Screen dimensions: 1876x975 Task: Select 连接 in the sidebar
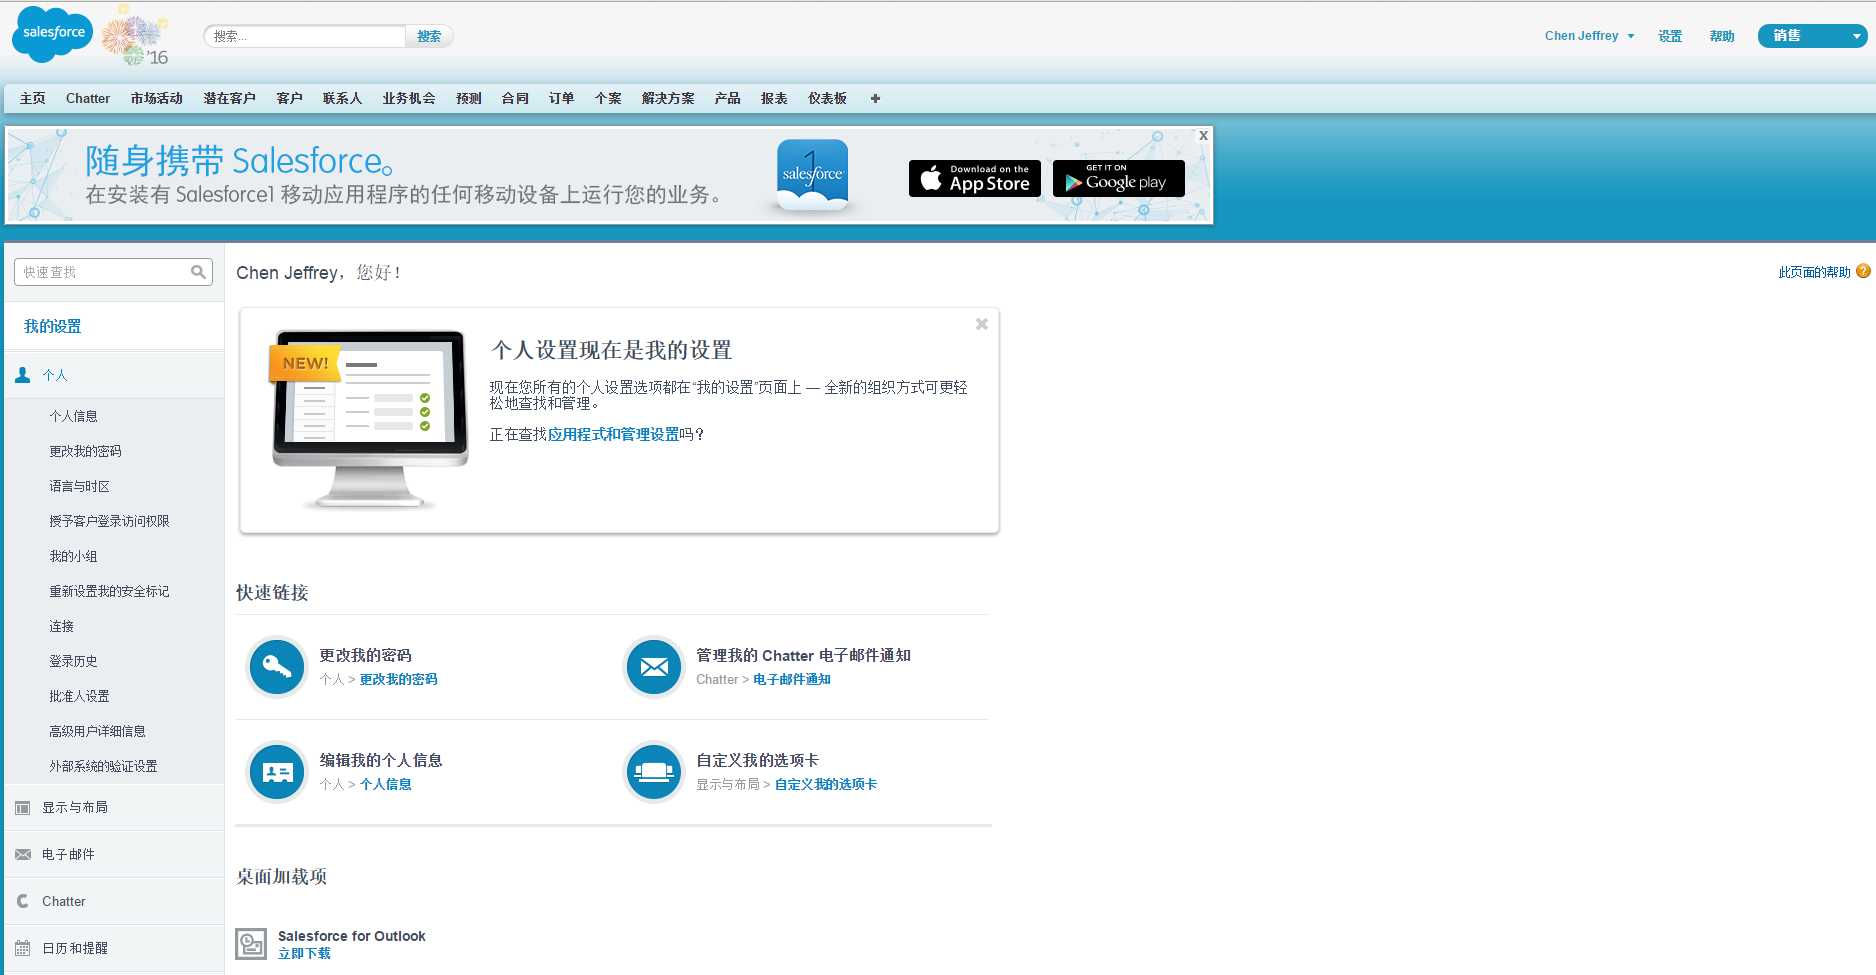click(62, 626)
